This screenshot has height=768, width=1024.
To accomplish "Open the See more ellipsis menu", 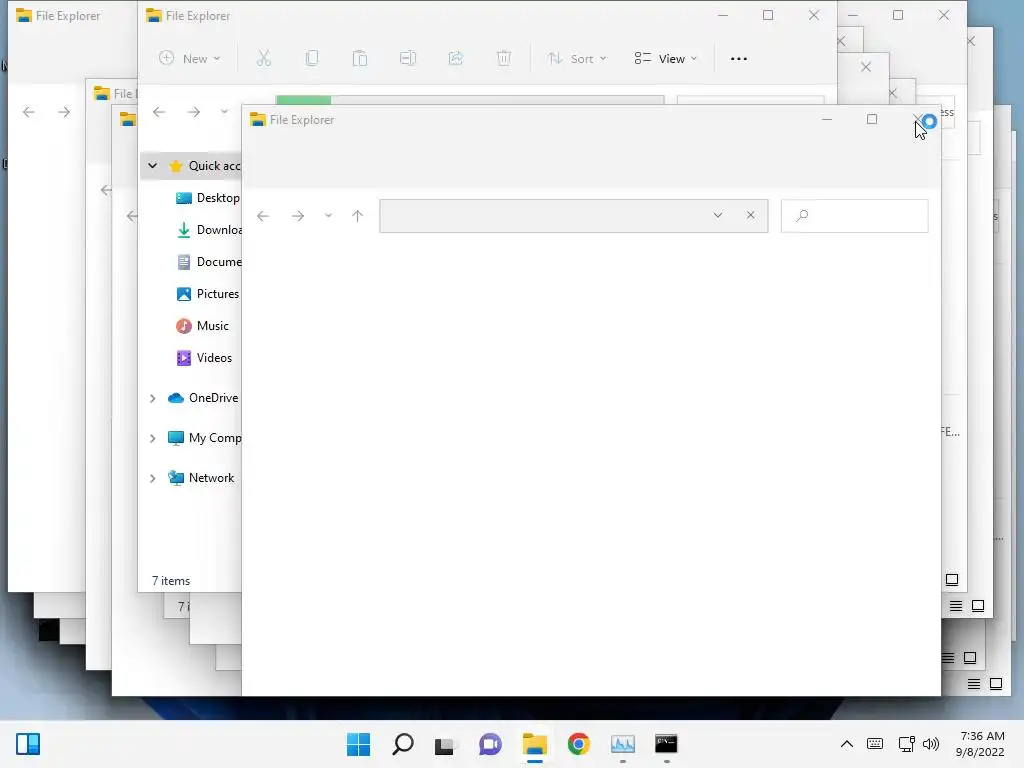I will click(x=739, y=59).
